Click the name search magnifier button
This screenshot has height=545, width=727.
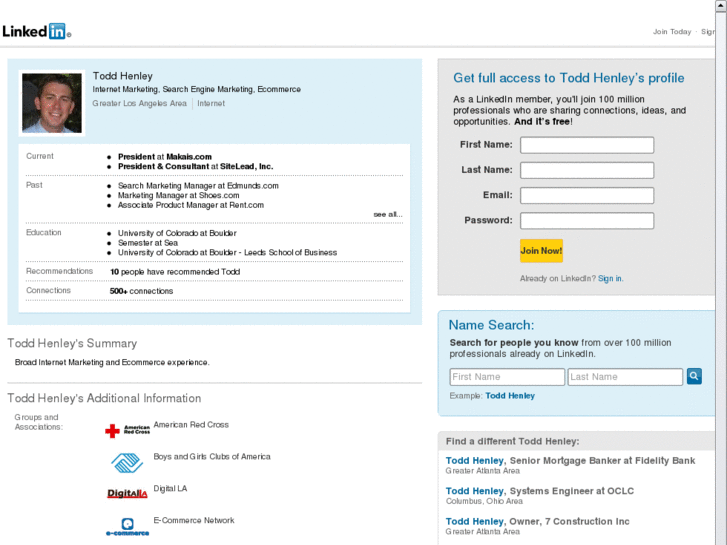(694, 376)
